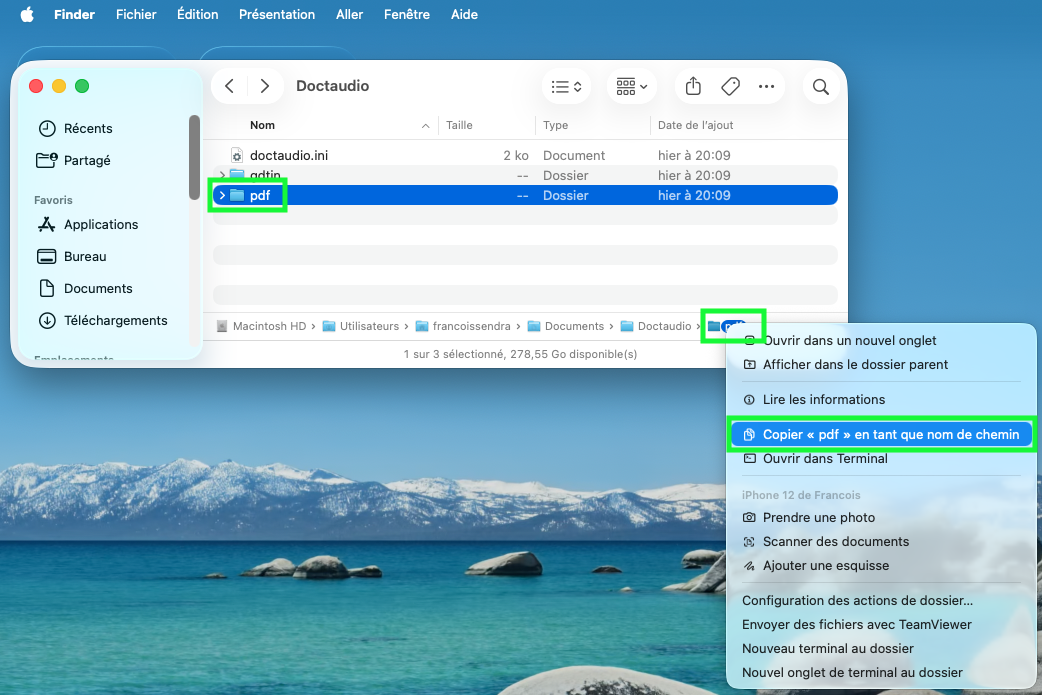Image resolution: width=1042 pixels, height=695 pixels.
Task: Click the tag icon in toolbar
Action: 730,86
